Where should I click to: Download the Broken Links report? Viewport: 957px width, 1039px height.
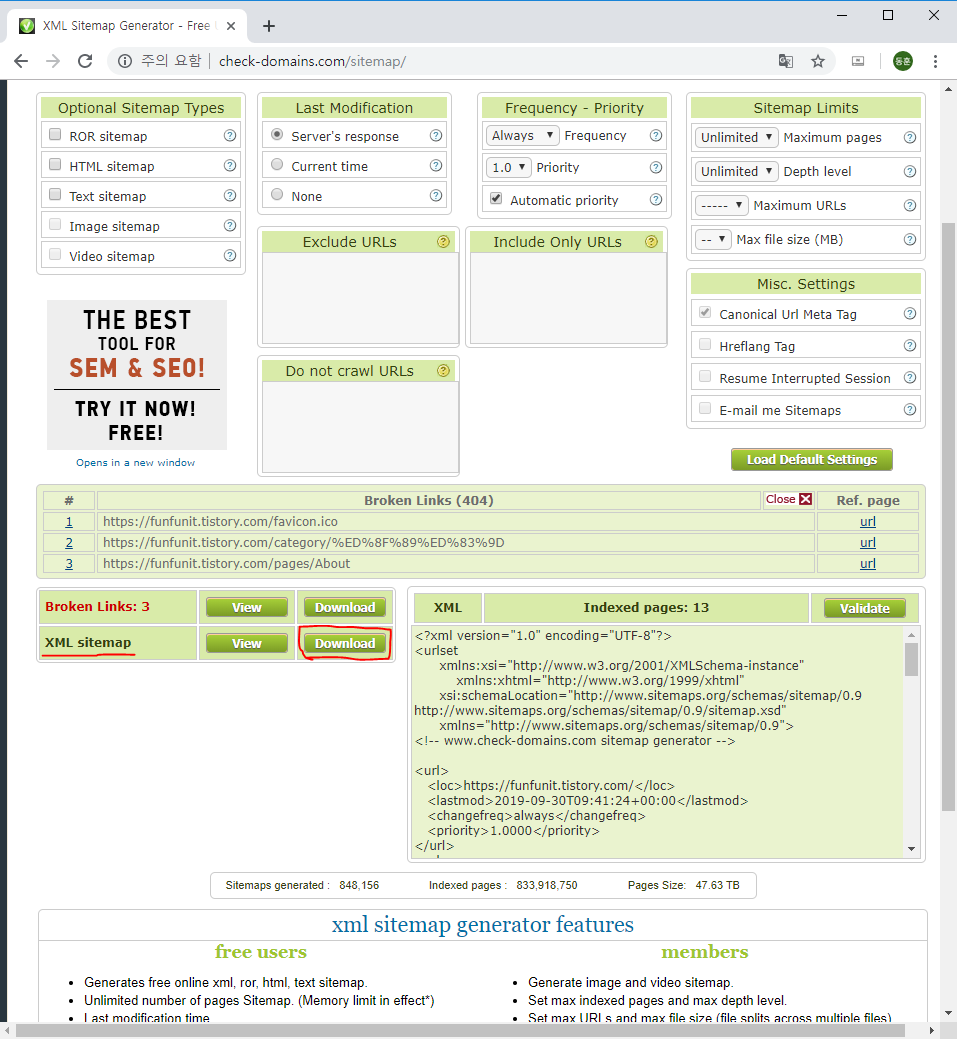click(x=345, y=607)
